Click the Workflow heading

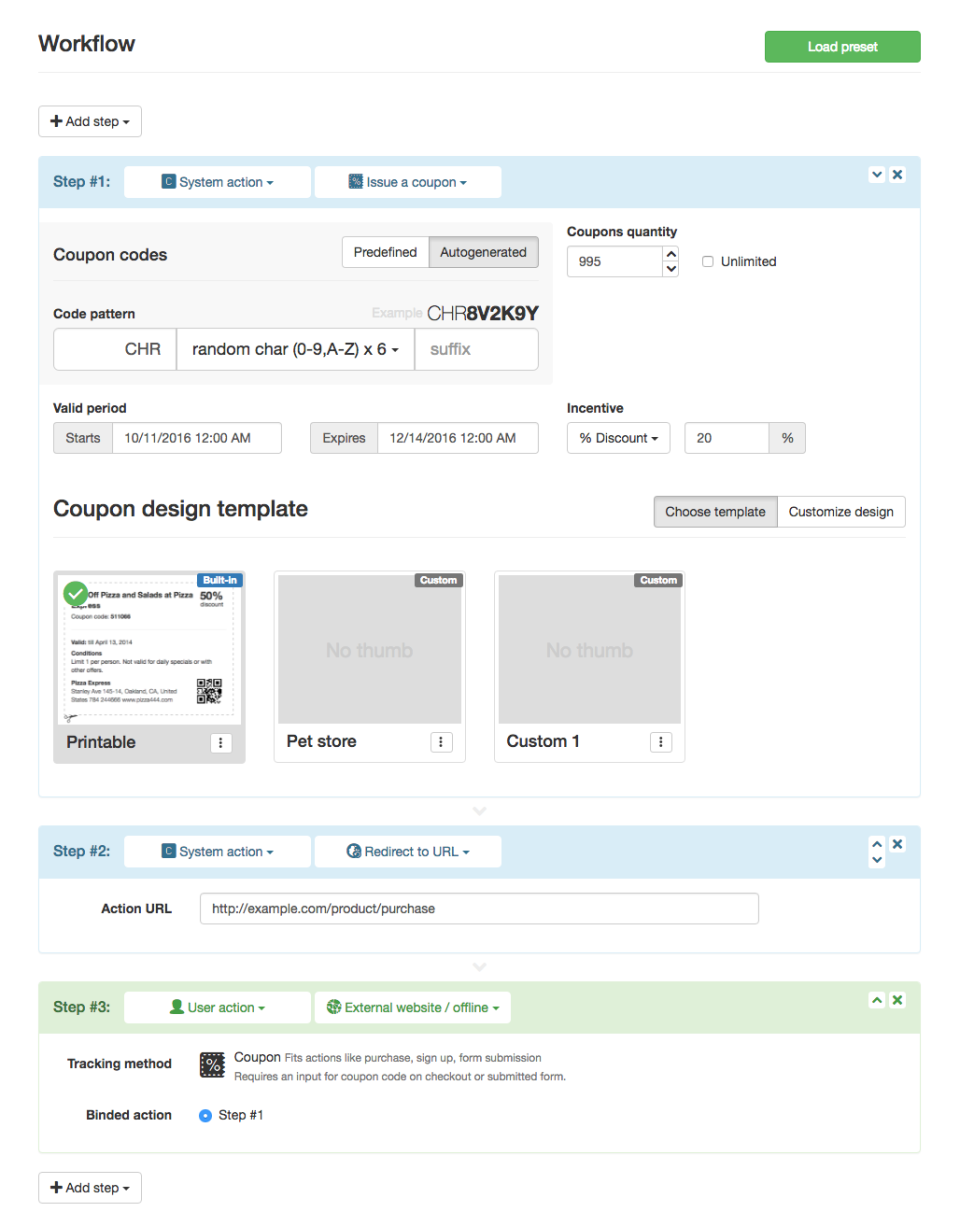(87, 43)
